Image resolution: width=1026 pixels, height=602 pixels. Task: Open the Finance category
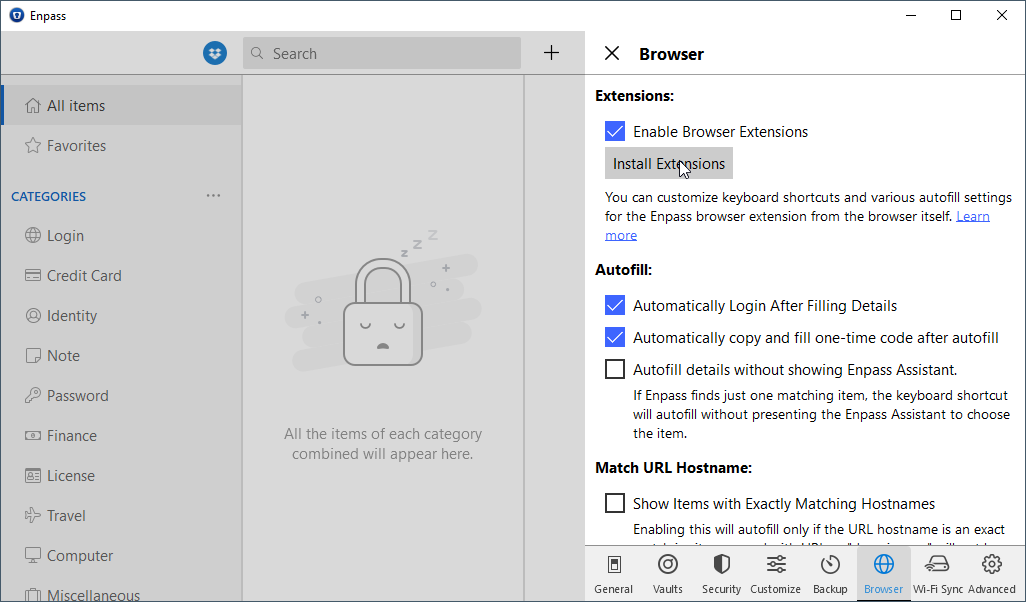point(122,435)
